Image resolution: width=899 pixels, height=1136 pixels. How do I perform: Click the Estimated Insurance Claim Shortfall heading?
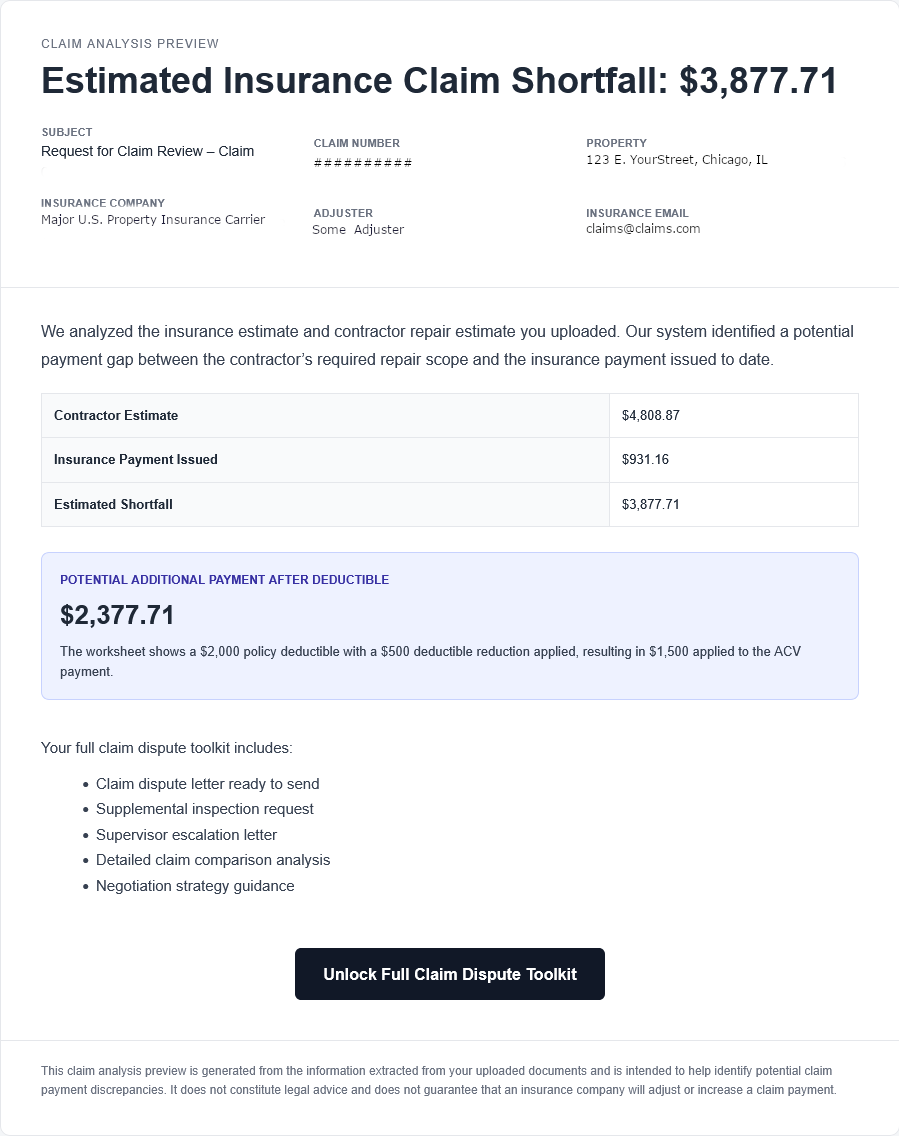click(x=439, y=81)
